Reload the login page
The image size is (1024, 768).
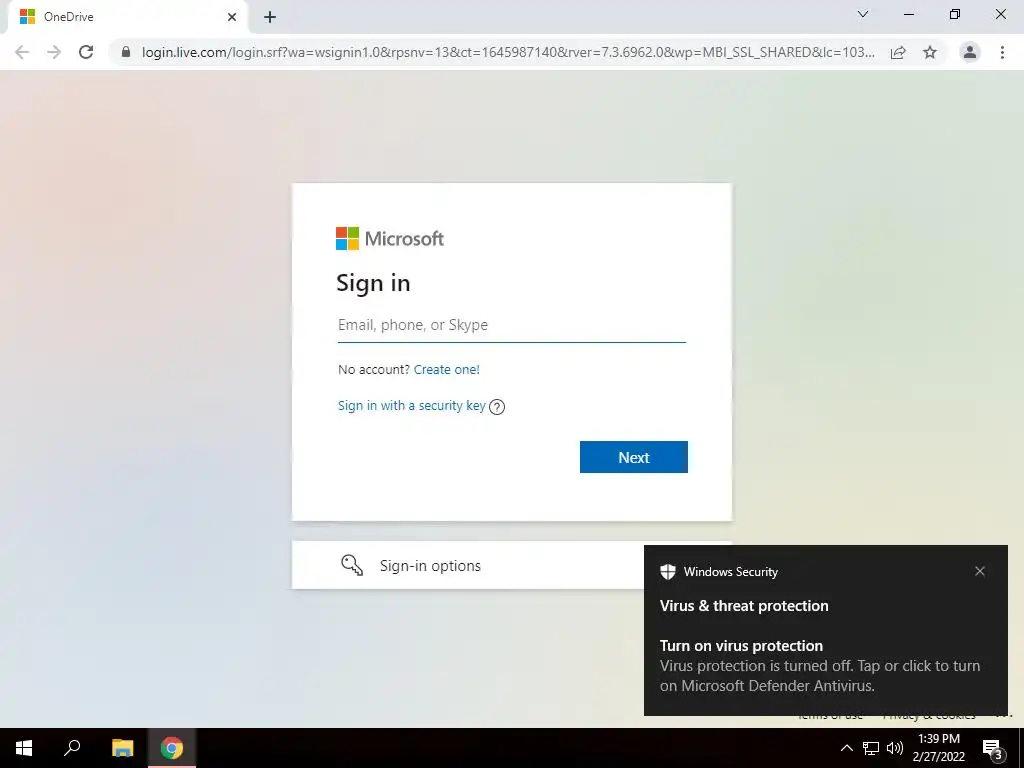click(86, 52)
